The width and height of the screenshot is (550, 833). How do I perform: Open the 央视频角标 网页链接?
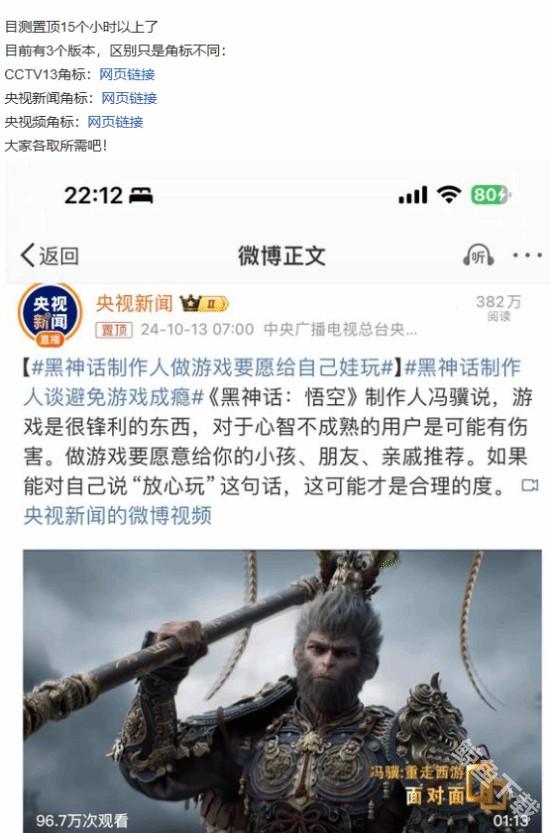pyautogui.click(x=115, y=122)
